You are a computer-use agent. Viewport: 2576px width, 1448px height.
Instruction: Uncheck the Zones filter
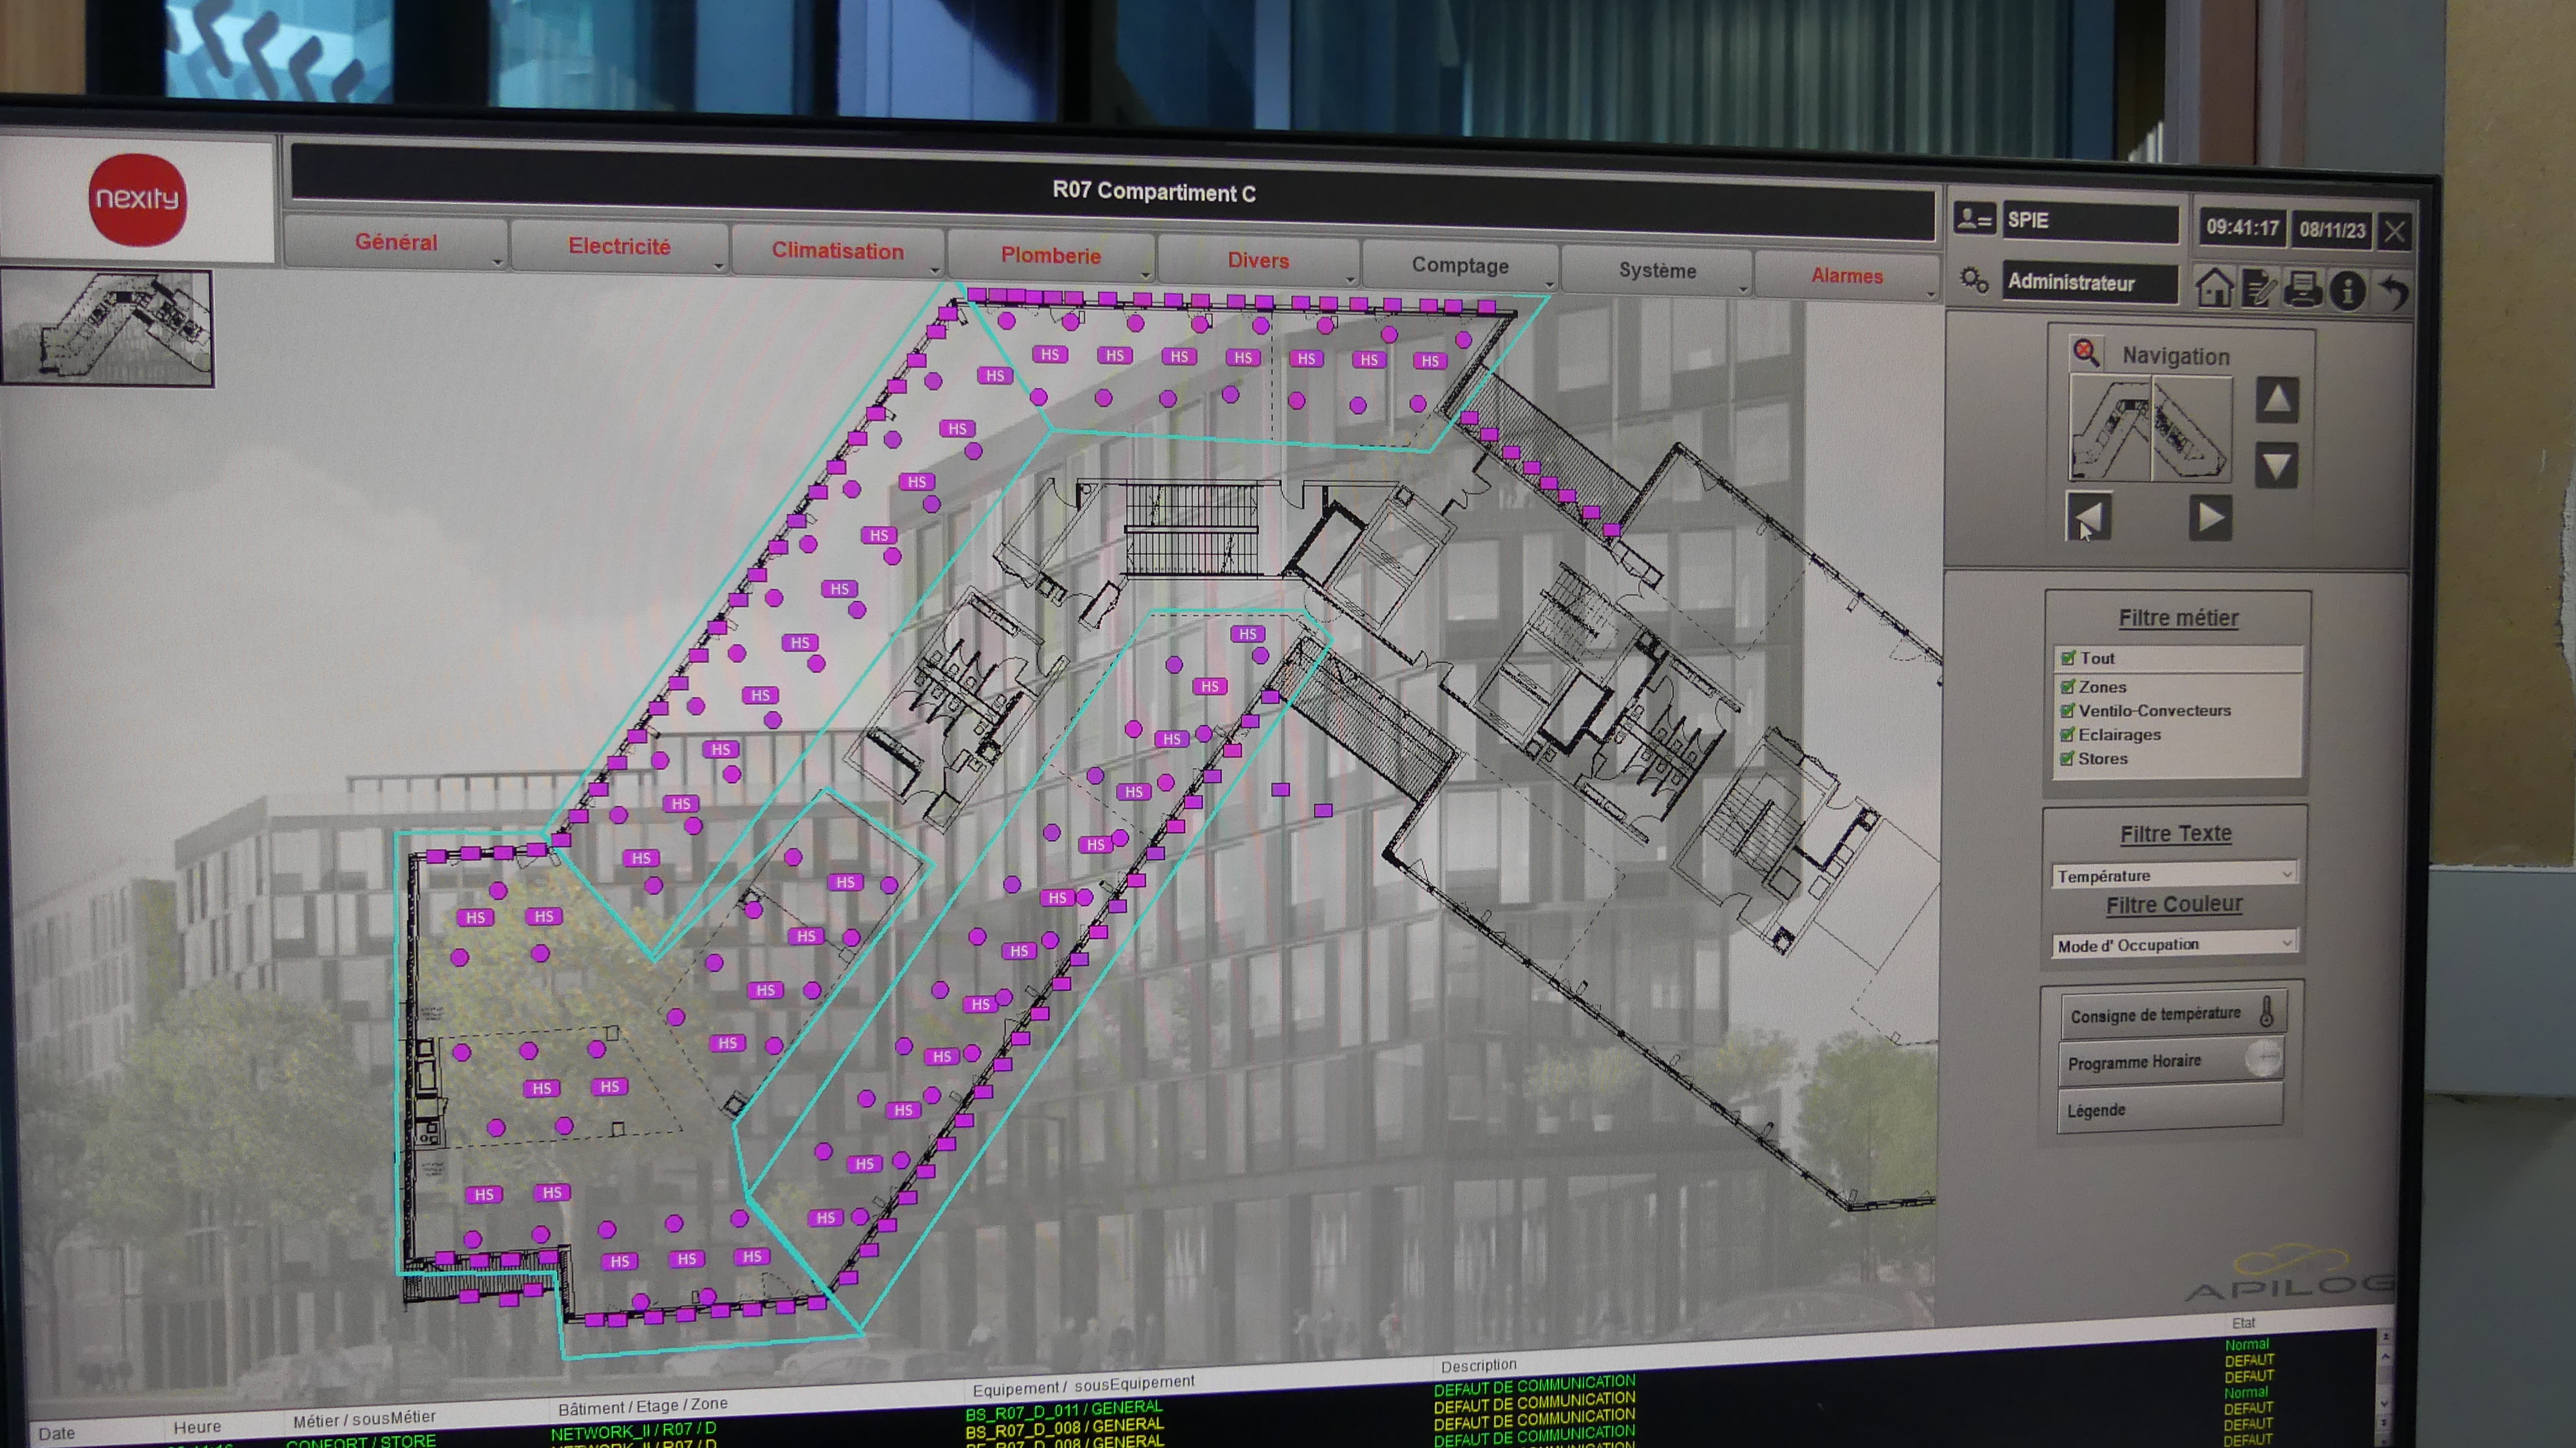2068,687
